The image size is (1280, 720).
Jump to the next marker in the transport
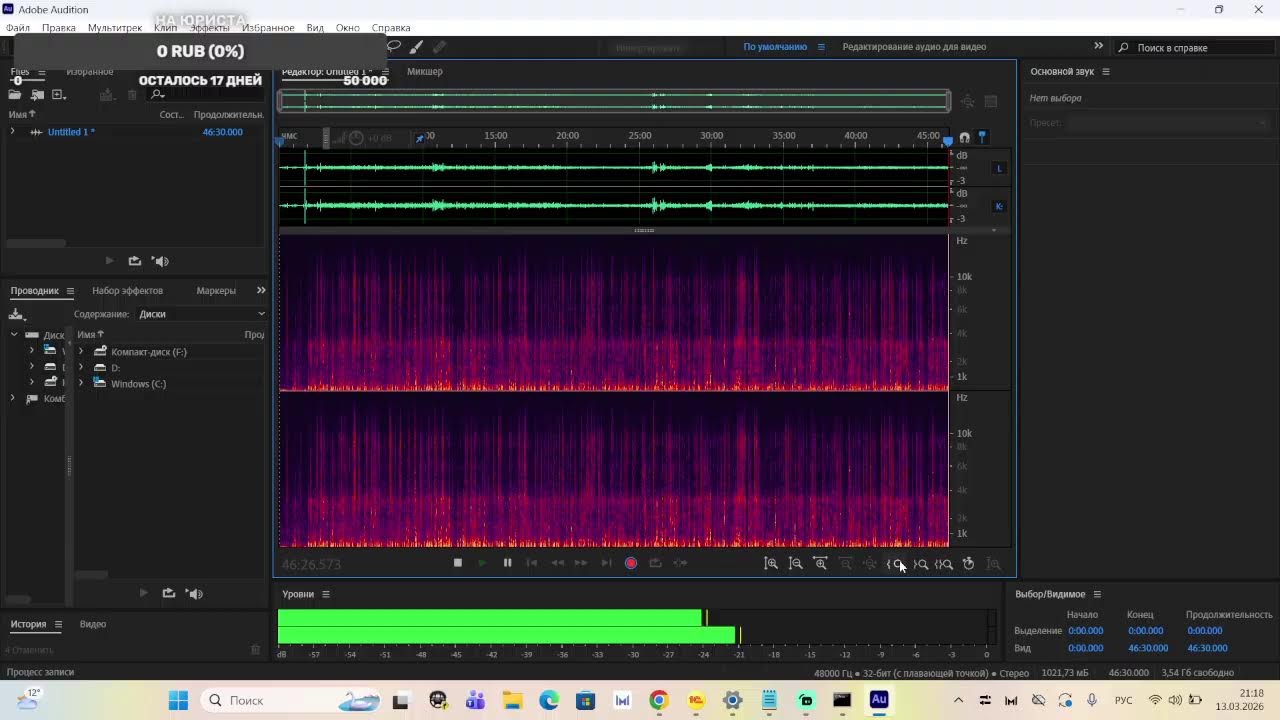point(606,563)
